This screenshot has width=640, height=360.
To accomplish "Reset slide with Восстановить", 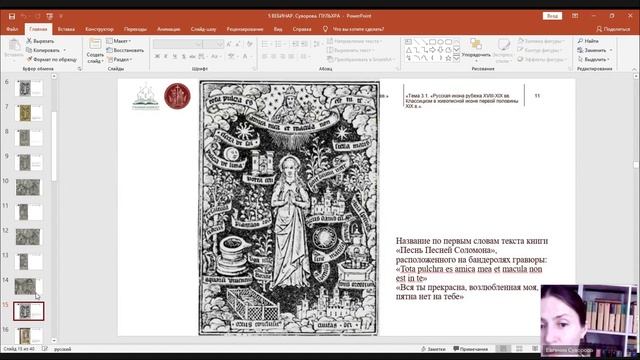I will pos(125,50).
